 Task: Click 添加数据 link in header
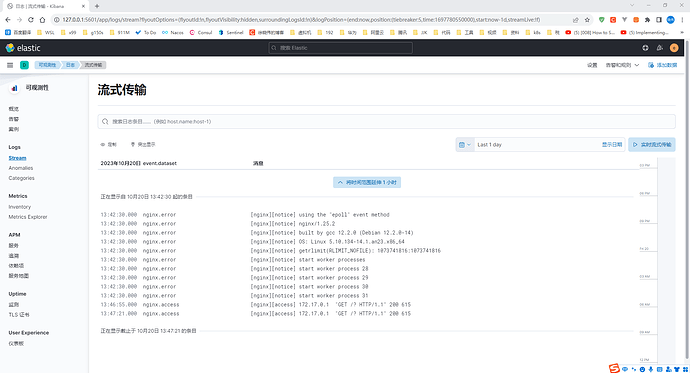[662, 65]
